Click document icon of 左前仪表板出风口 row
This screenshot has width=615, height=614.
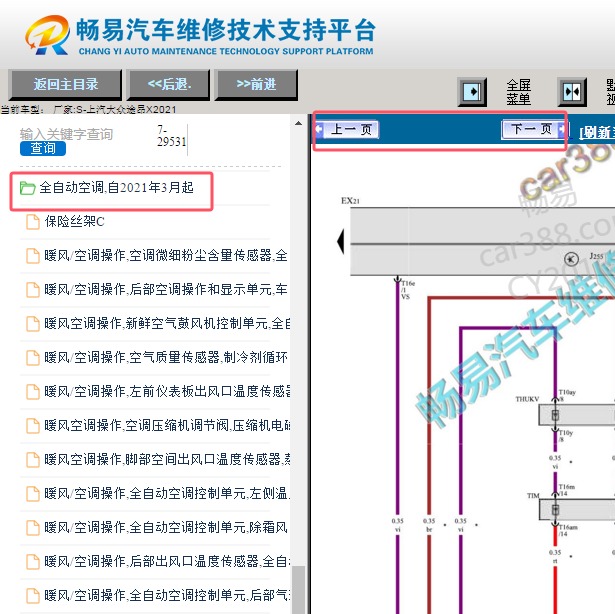pos(33,392)
